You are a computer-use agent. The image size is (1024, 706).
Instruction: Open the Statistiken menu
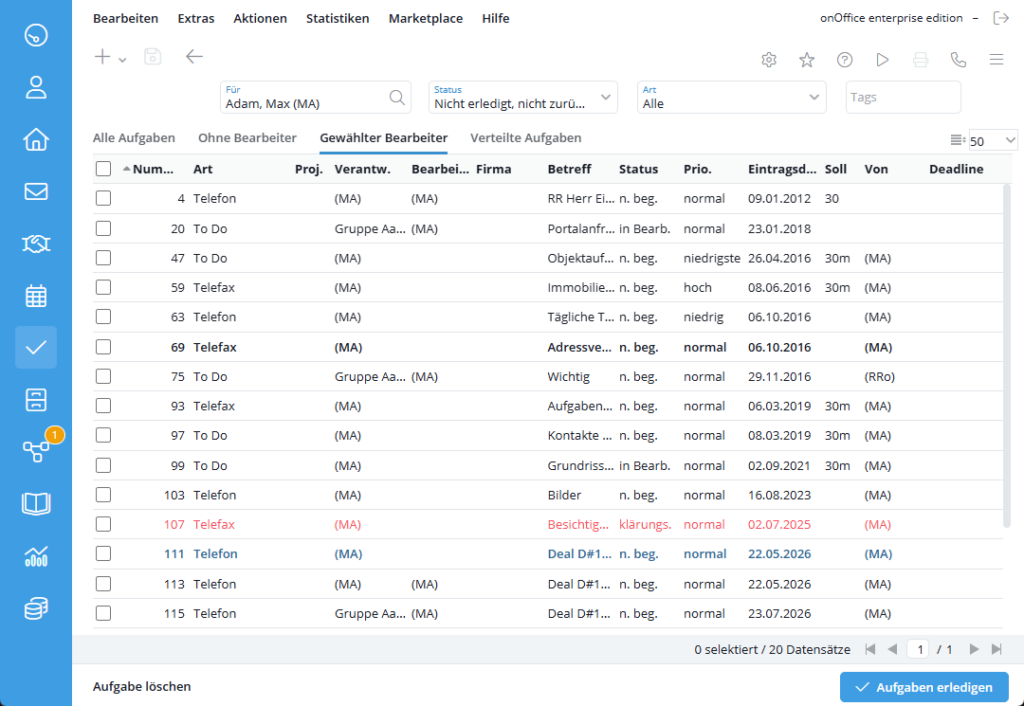(x=338, y=18)
